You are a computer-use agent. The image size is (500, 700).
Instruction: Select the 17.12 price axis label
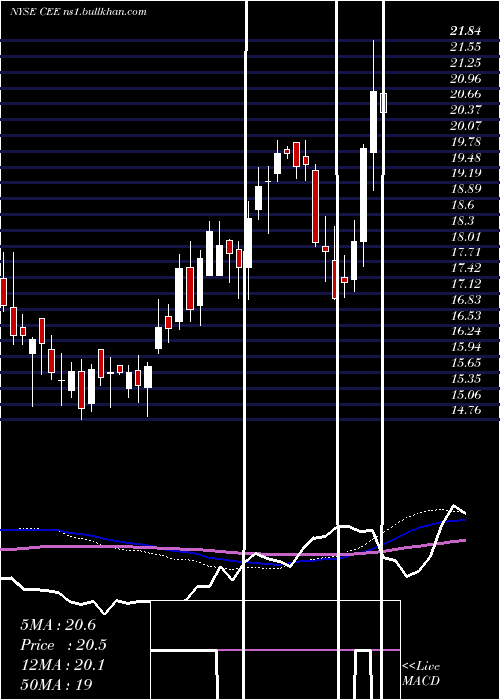pyautogui.click(x=465, y=284)
